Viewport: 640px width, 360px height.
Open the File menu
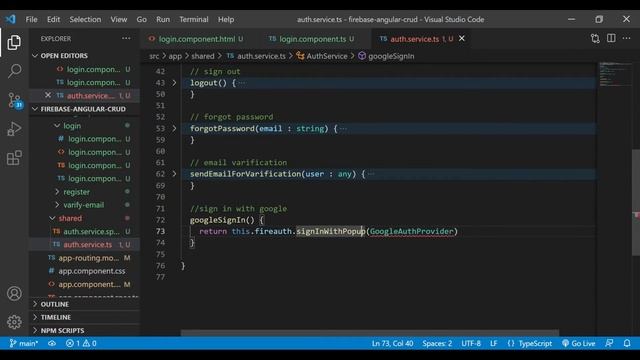click(x=31, y=19)
